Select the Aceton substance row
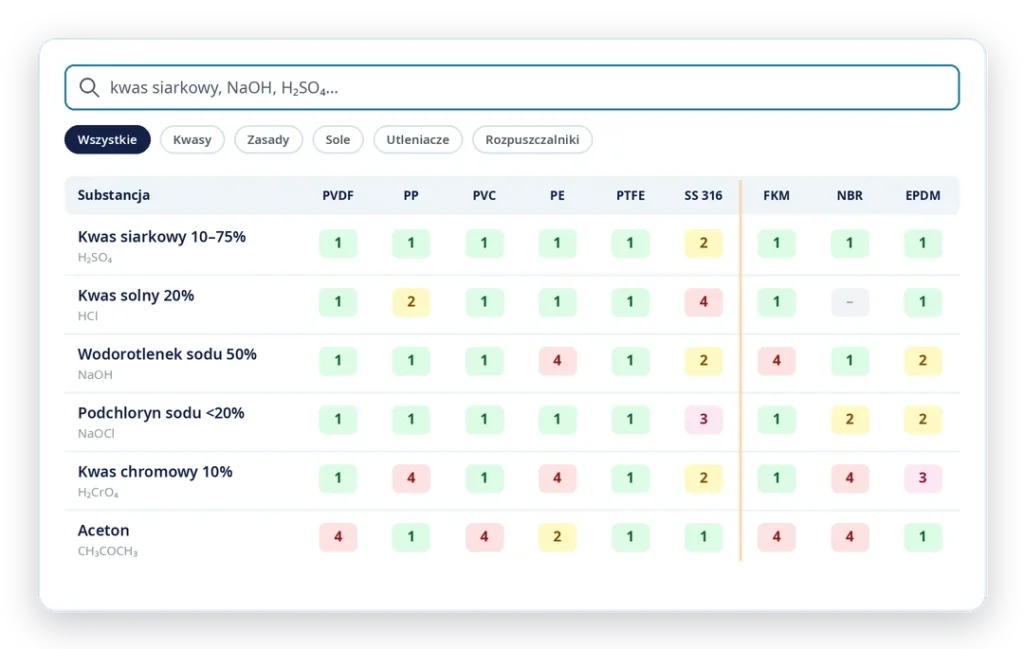This screenshot has height=649, width=1024. [x=512, y=539]
